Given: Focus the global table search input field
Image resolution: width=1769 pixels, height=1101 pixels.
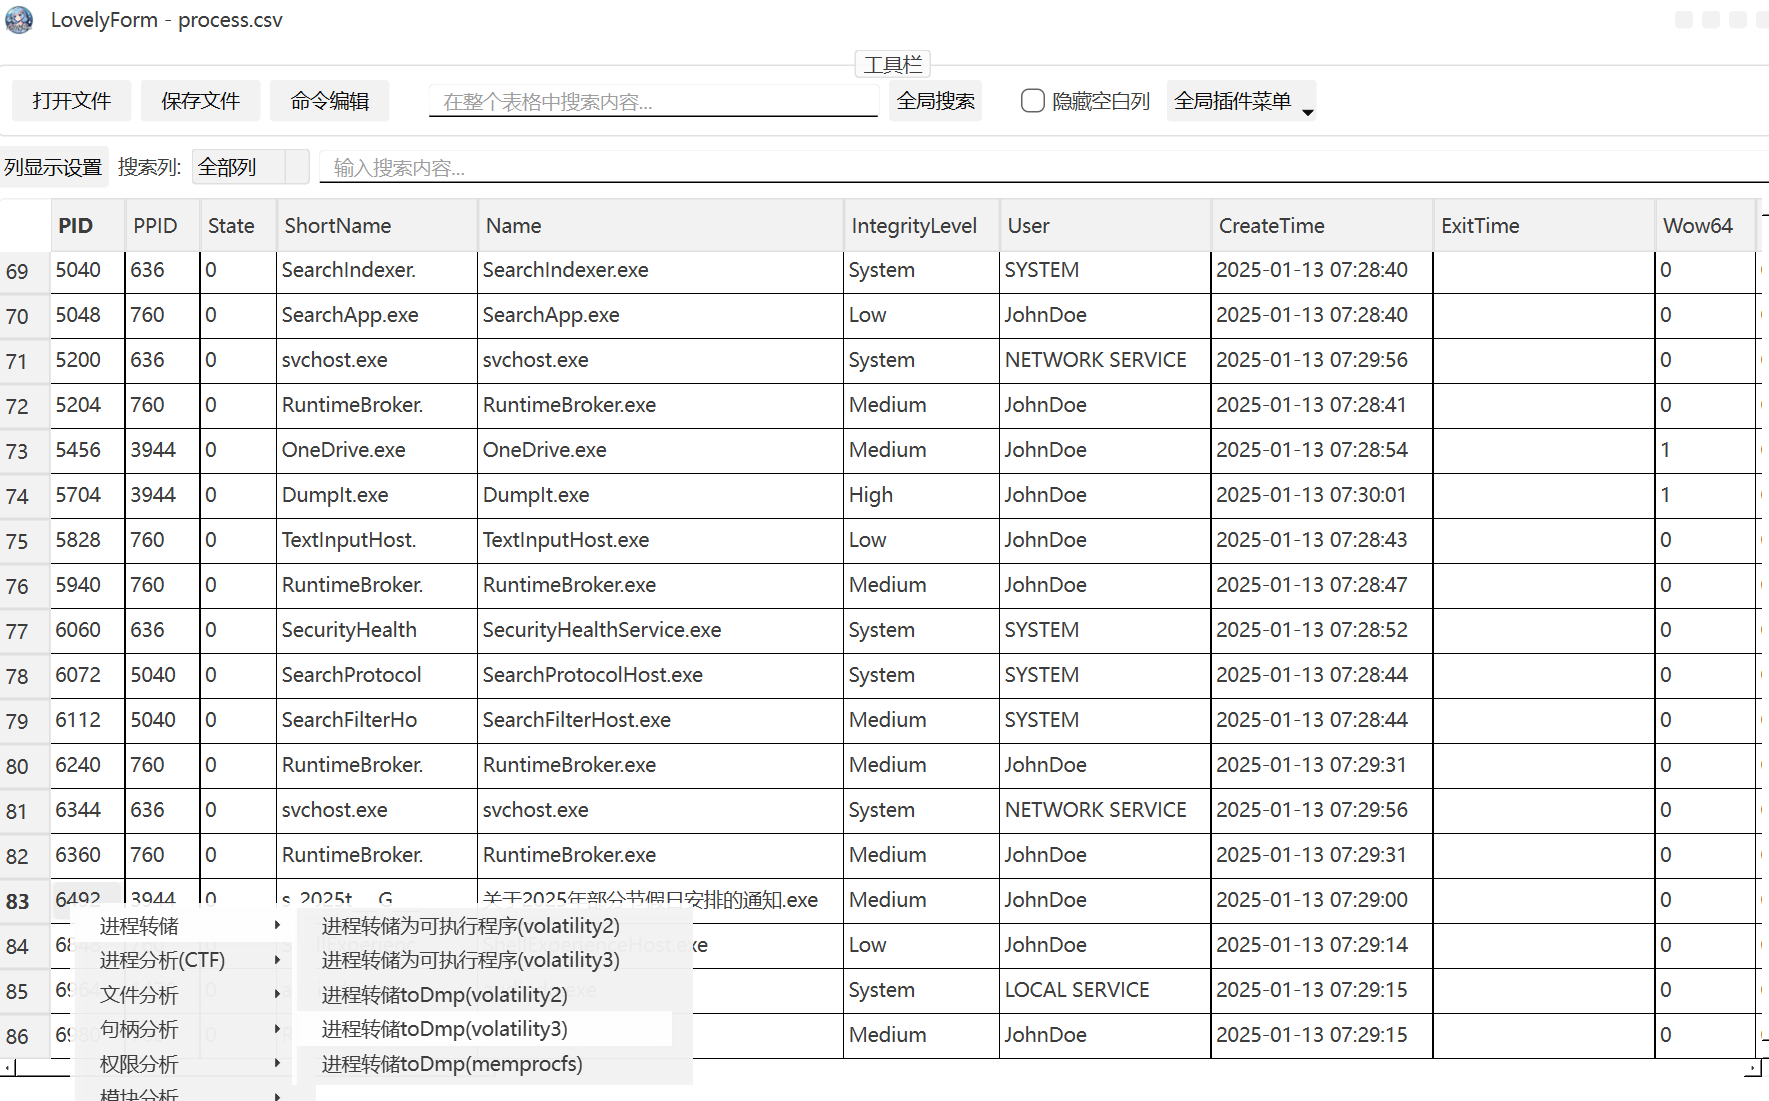Looking at the screenshot, I should coord(653,101).
